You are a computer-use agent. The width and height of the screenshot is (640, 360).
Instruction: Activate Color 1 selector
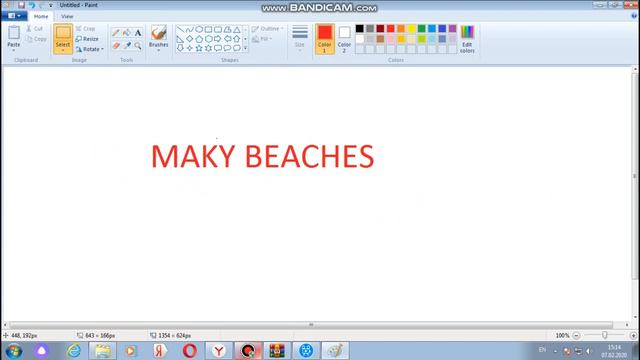click(x=324, y=39)
